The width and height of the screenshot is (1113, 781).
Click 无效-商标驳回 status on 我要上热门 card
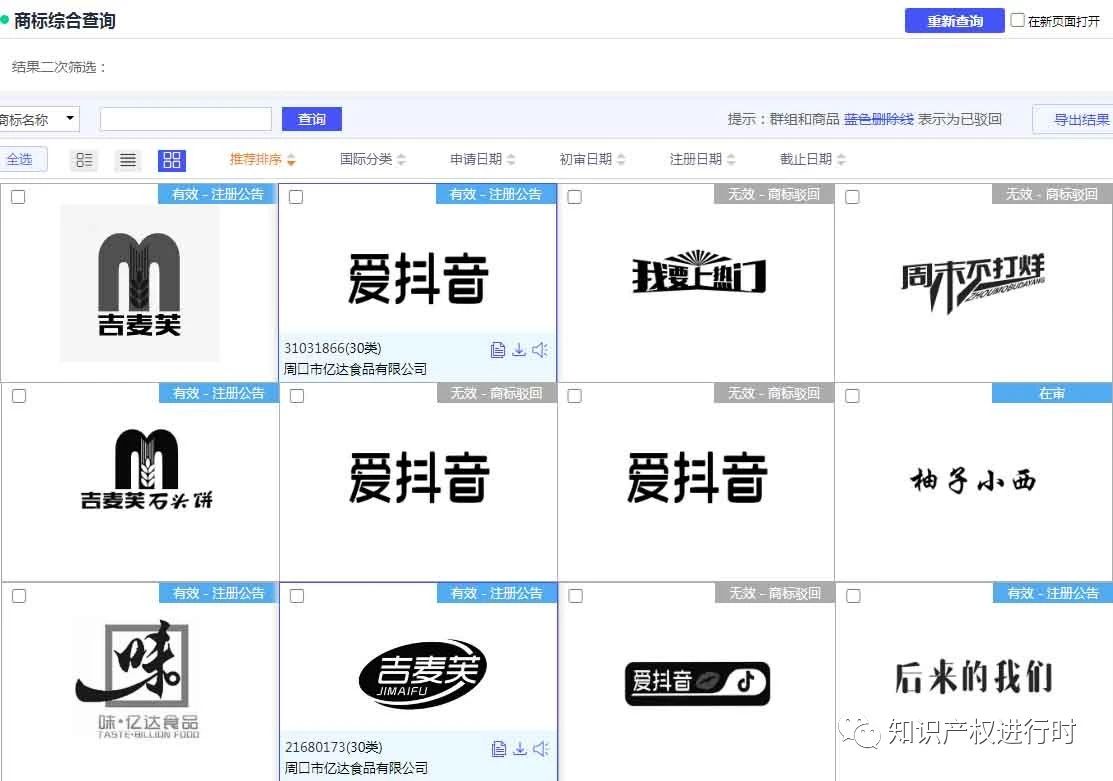774,194
